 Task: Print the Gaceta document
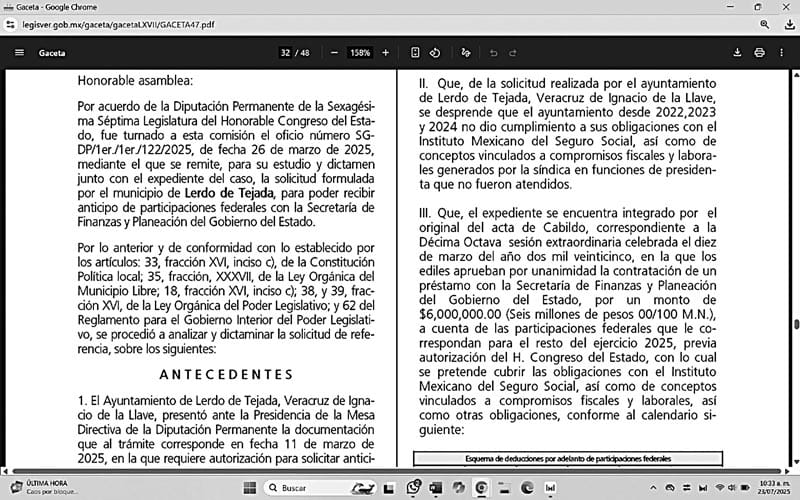coord(760,52)
